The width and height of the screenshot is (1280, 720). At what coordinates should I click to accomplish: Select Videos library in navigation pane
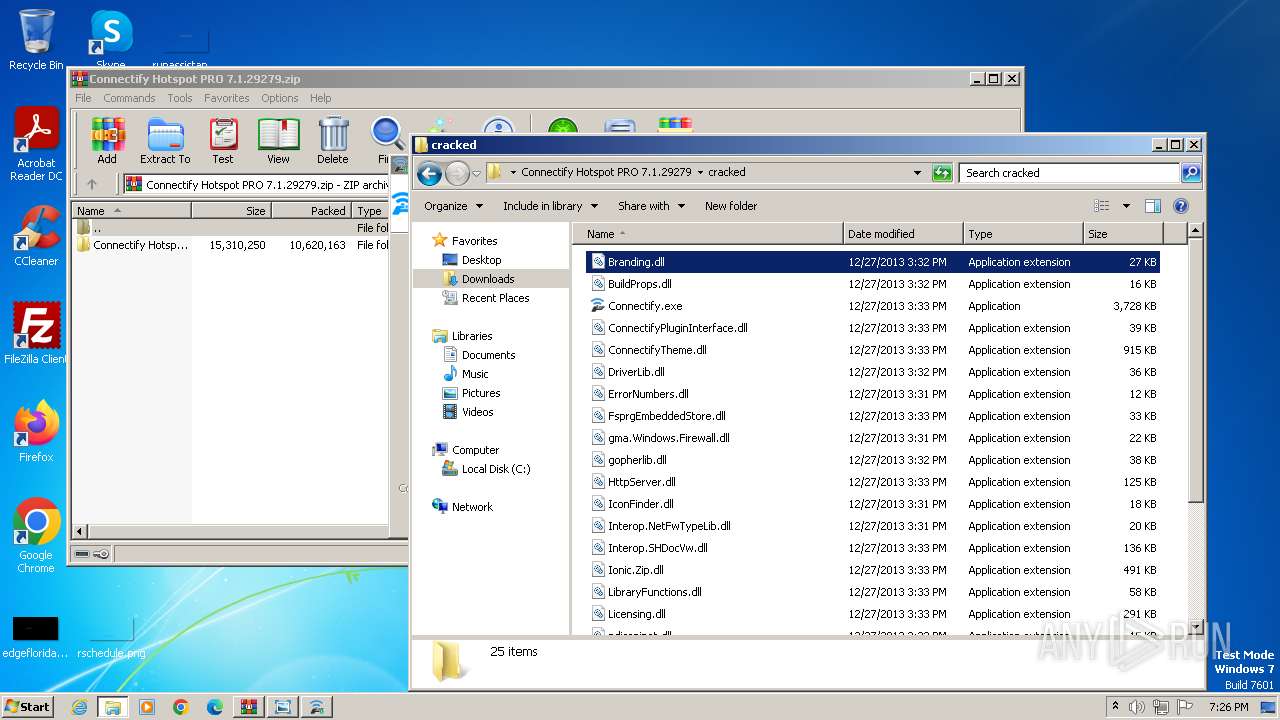click(477, 412)
